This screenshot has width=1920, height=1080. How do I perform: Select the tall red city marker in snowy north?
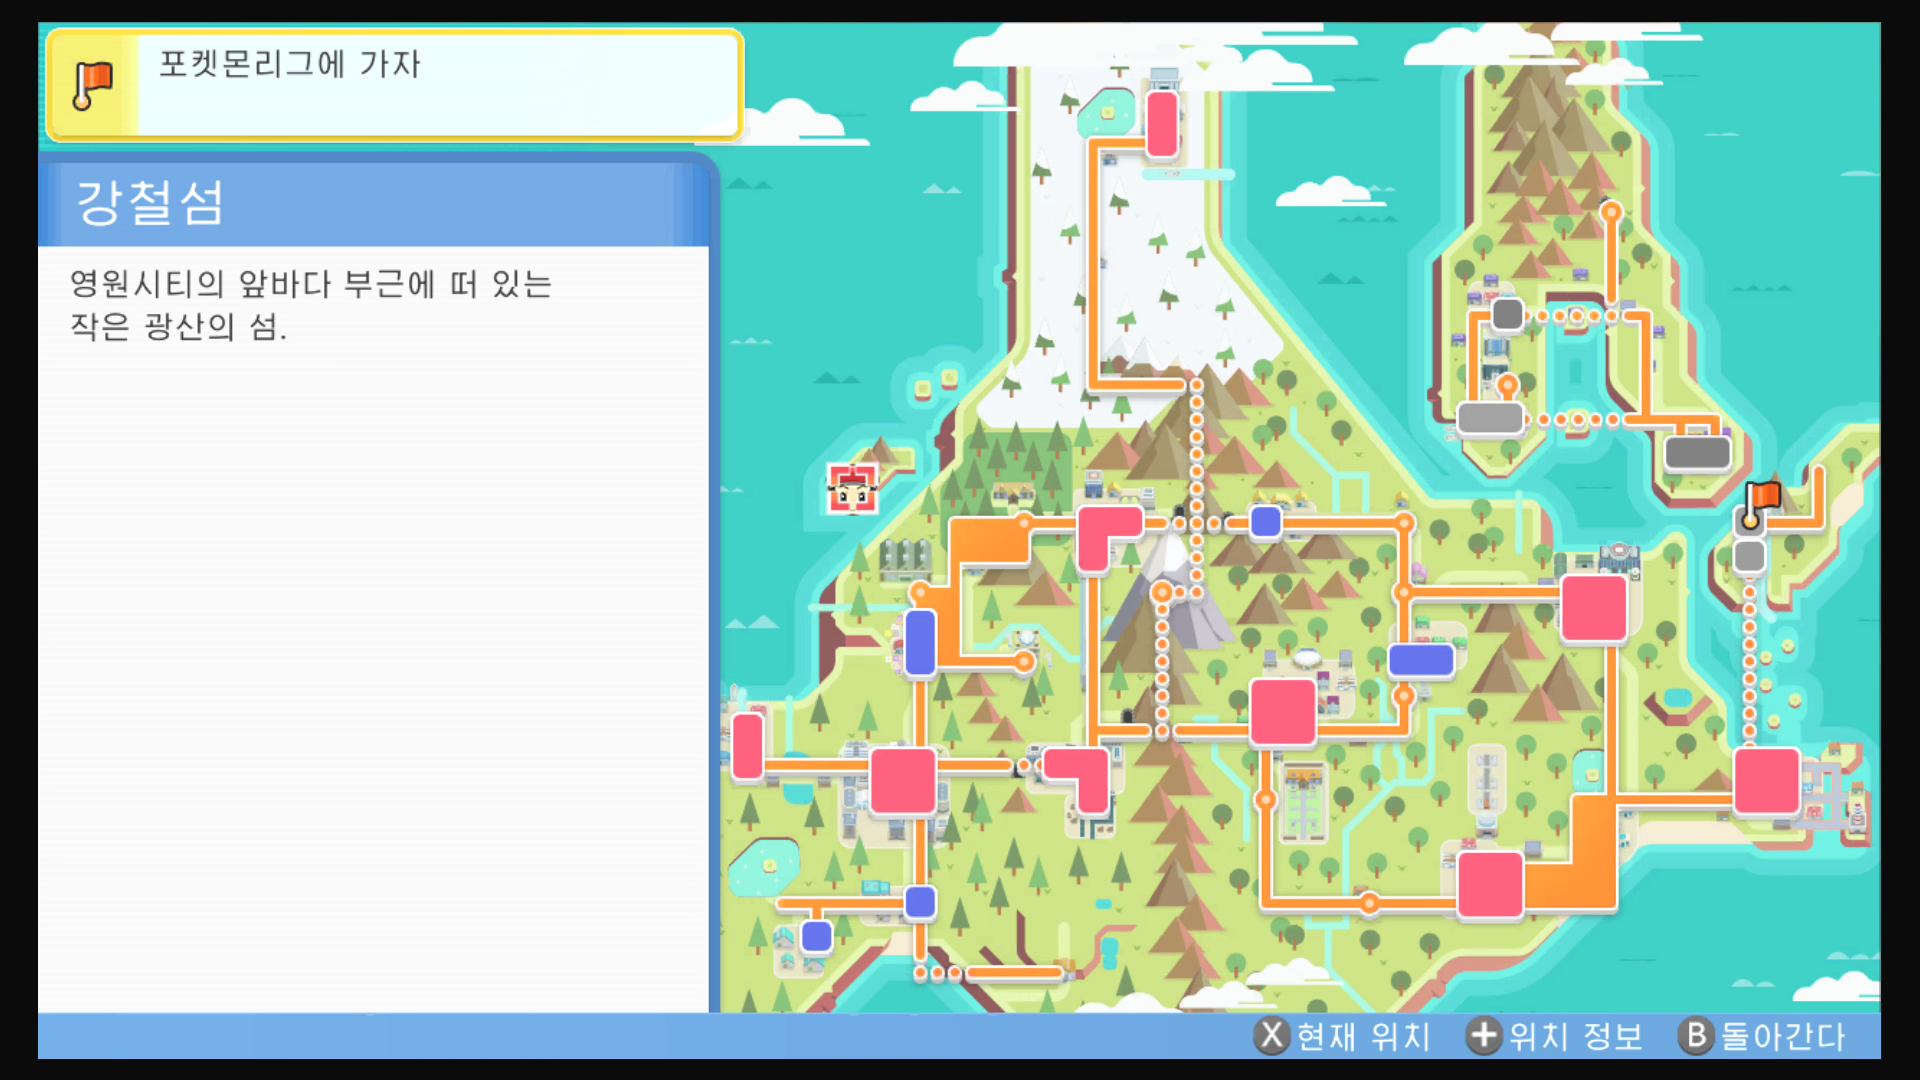point(1162,124)
